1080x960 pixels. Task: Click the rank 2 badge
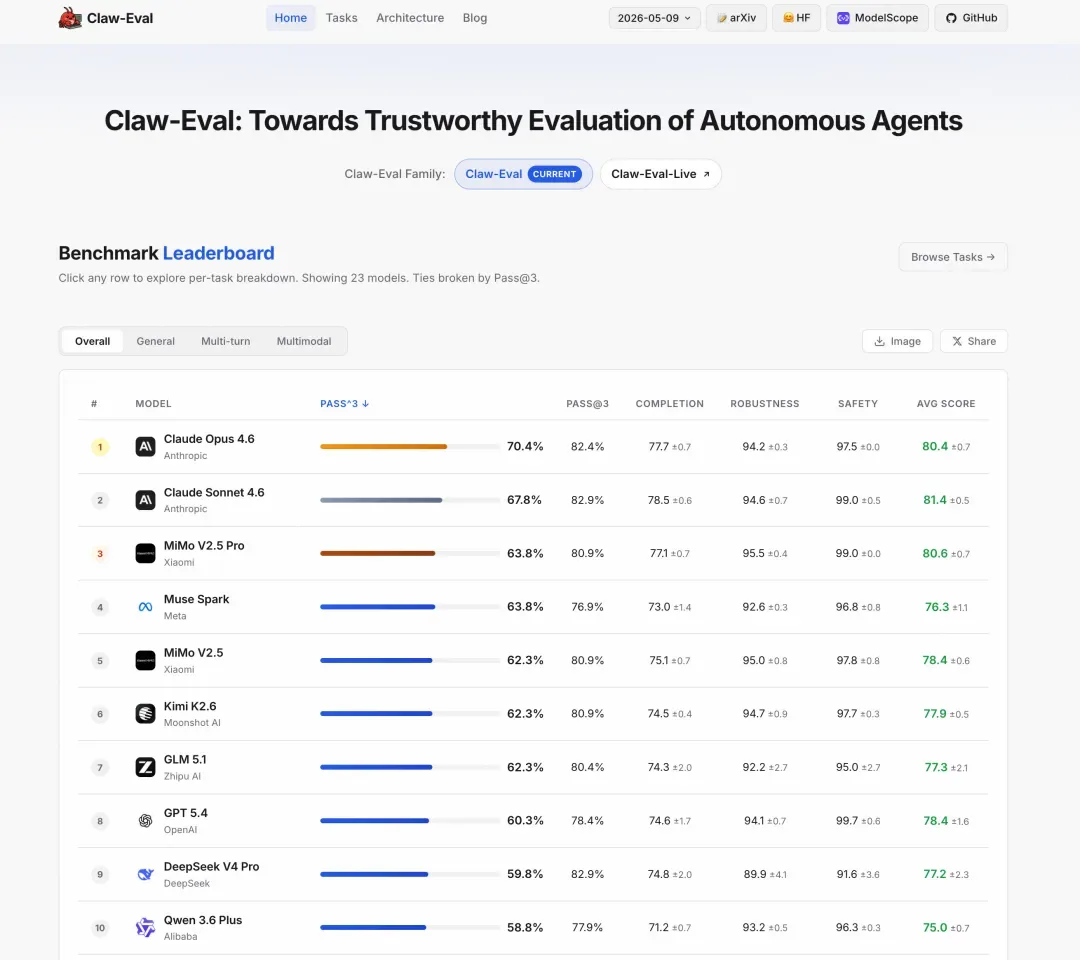click(100, 500)
